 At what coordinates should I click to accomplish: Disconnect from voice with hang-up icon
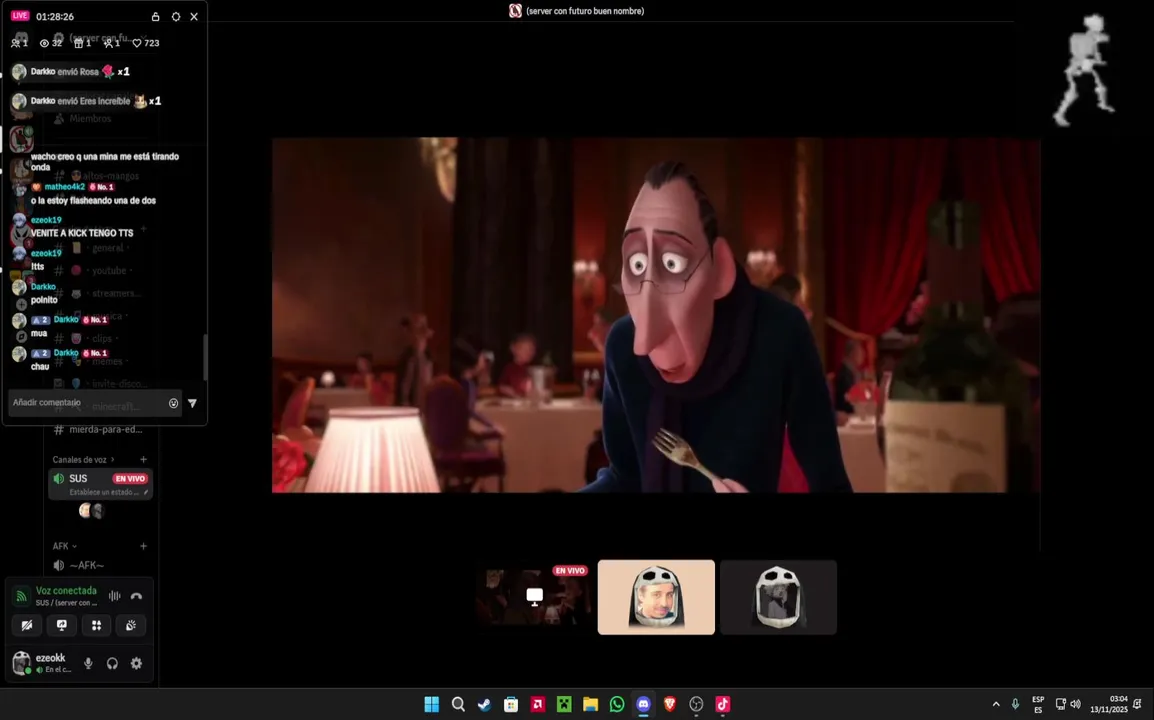pos(136,596)
